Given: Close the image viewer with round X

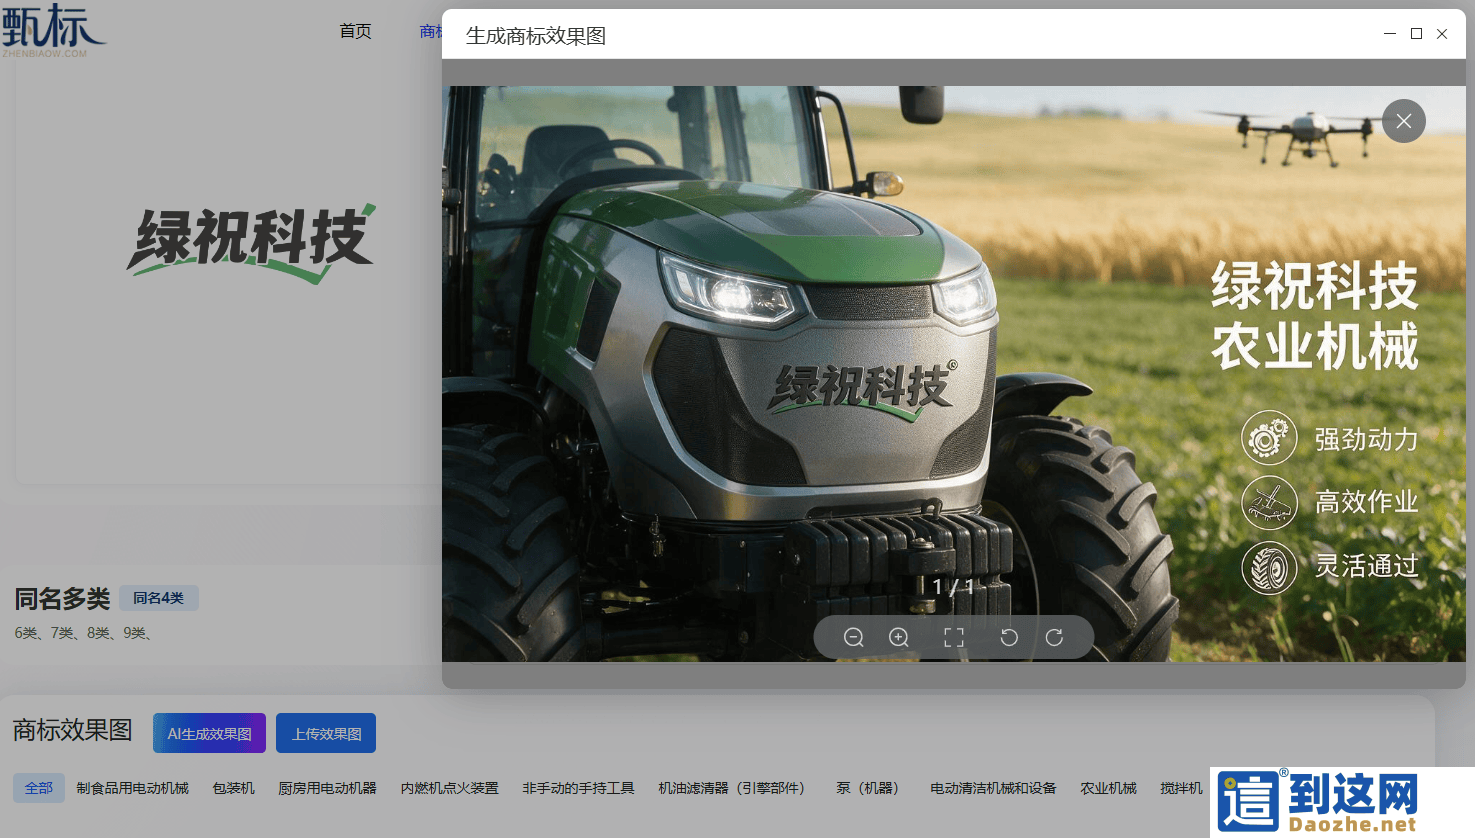Looking at the screenshot, I should click(x=1404, y=121).
